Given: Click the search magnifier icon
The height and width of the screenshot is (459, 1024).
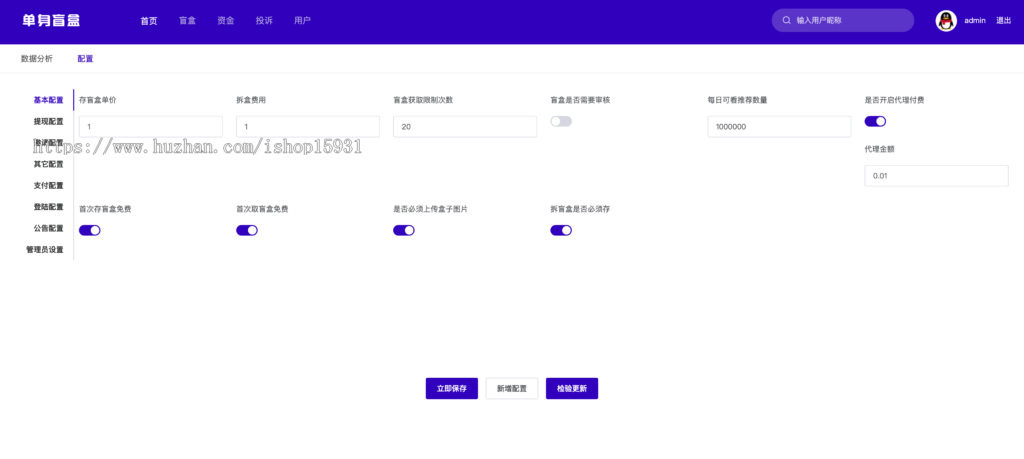Looking at the screenshot, I should point(787,20).
